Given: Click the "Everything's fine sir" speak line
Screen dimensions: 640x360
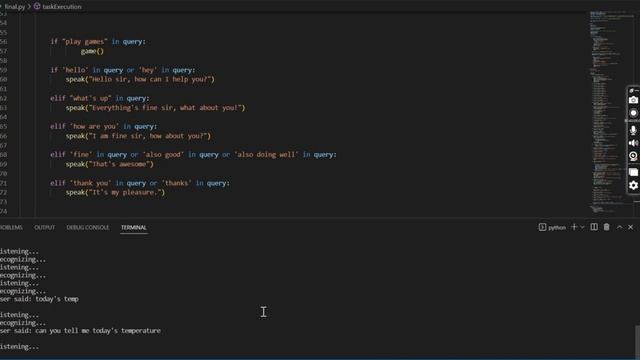Looking at the screenshot, I should (156, 108).
